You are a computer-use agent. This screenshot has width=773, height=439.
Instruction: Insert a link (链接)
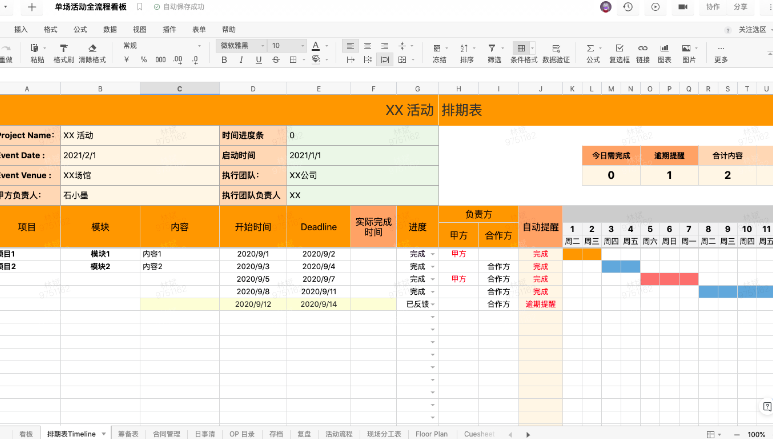point(642,48)
